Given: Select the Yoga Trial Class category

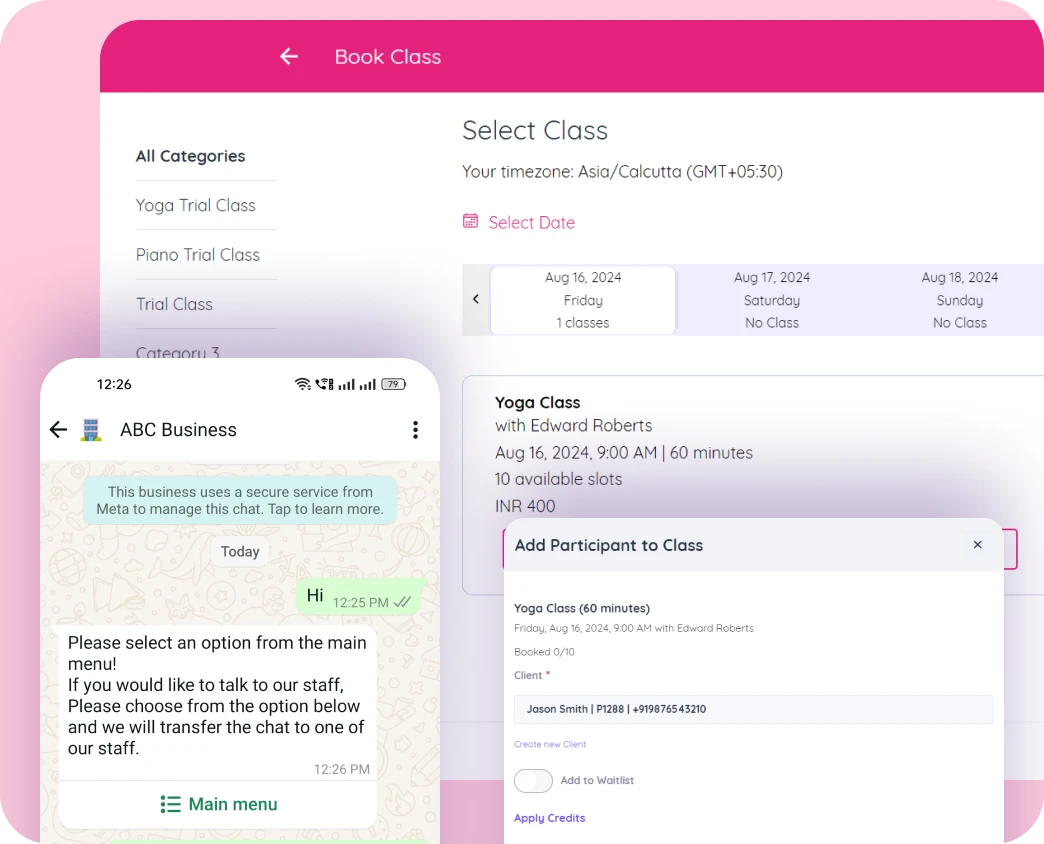Looking at the screenshot, I should (x=196, y=205).
